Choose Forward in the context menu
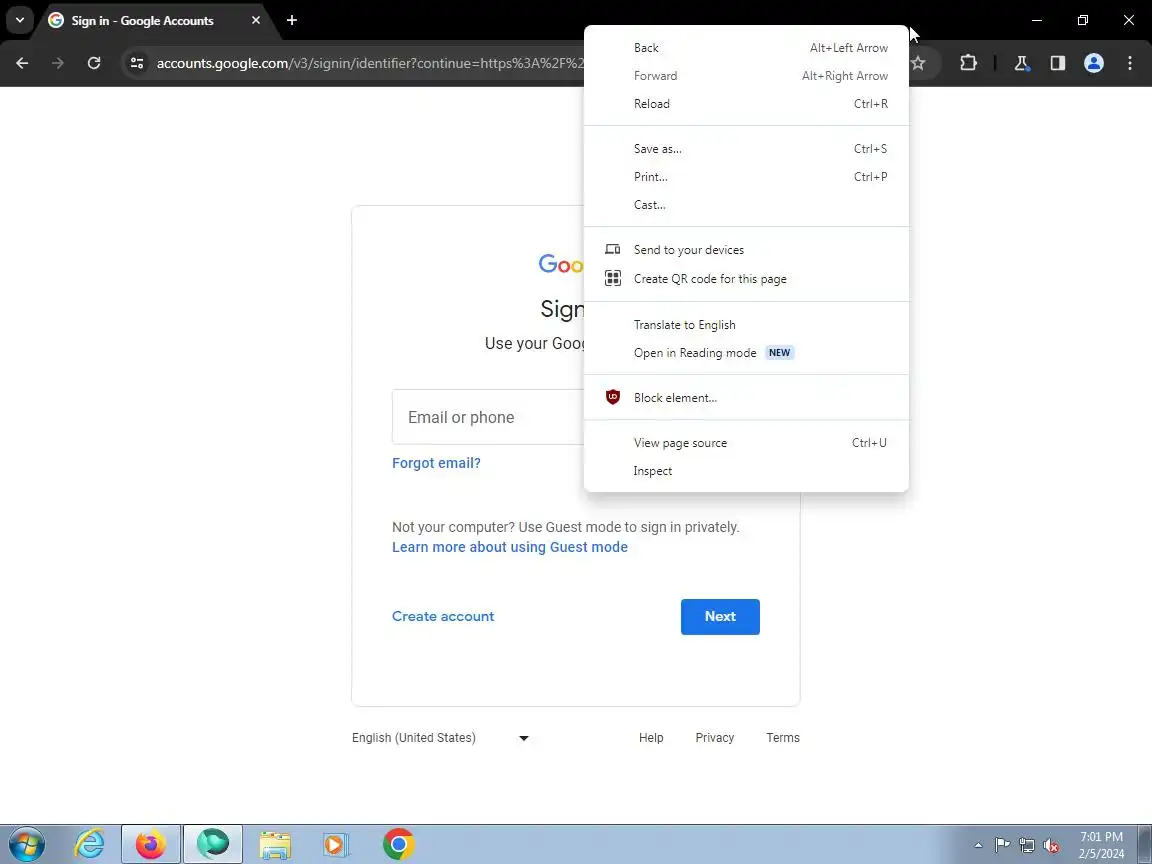The width and height of the screenshot is (1152, 864). pyautogui.click(x=746, y=76)
